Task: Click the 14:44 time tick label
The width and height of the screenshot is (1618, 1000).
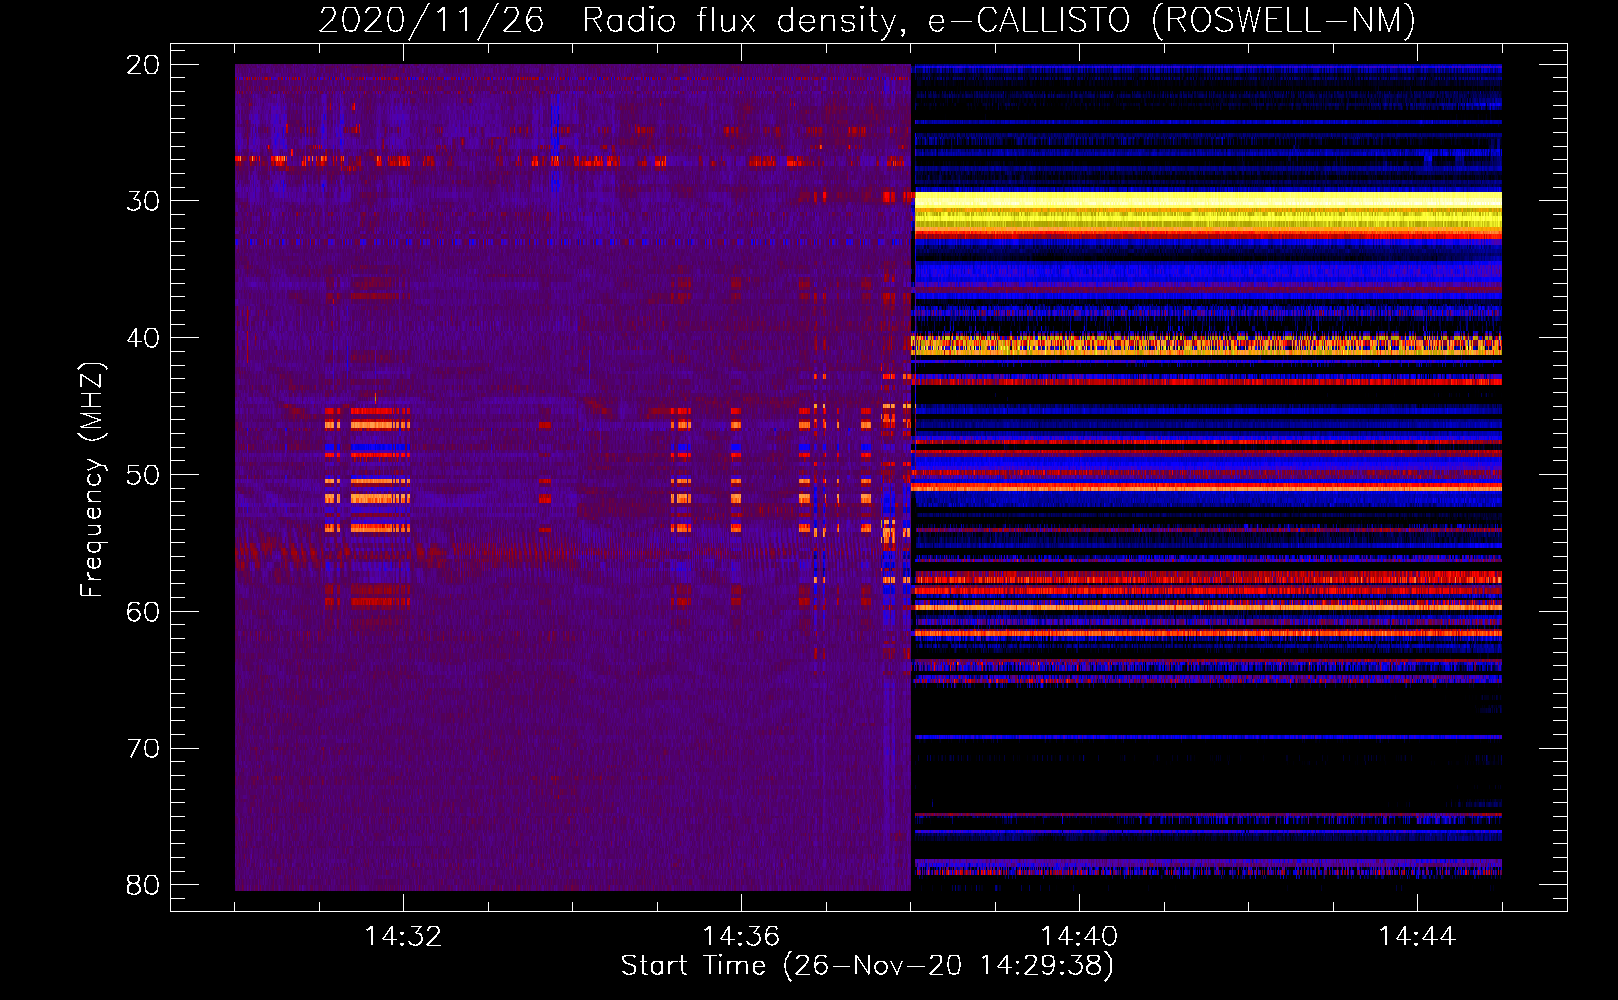Action: click(1417, 937)
